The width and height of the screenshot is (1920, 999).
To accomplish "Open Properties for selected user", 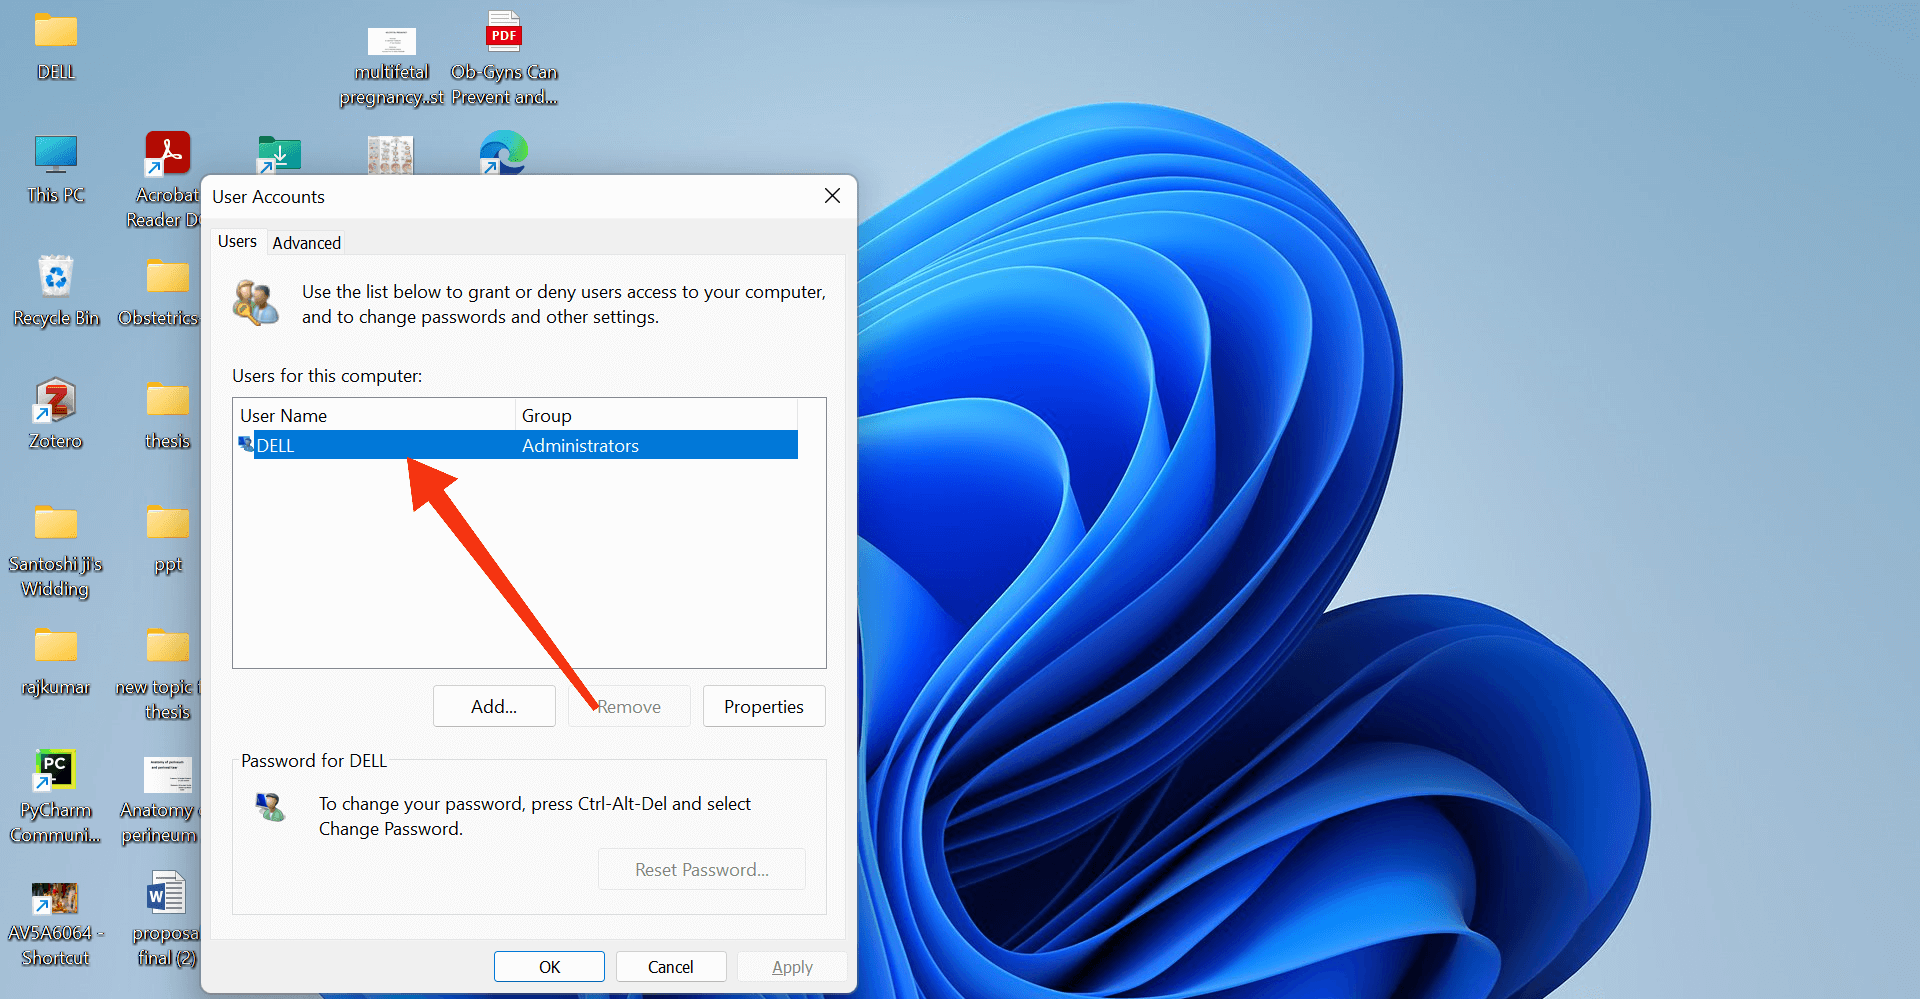I will [x=764, y=706].
